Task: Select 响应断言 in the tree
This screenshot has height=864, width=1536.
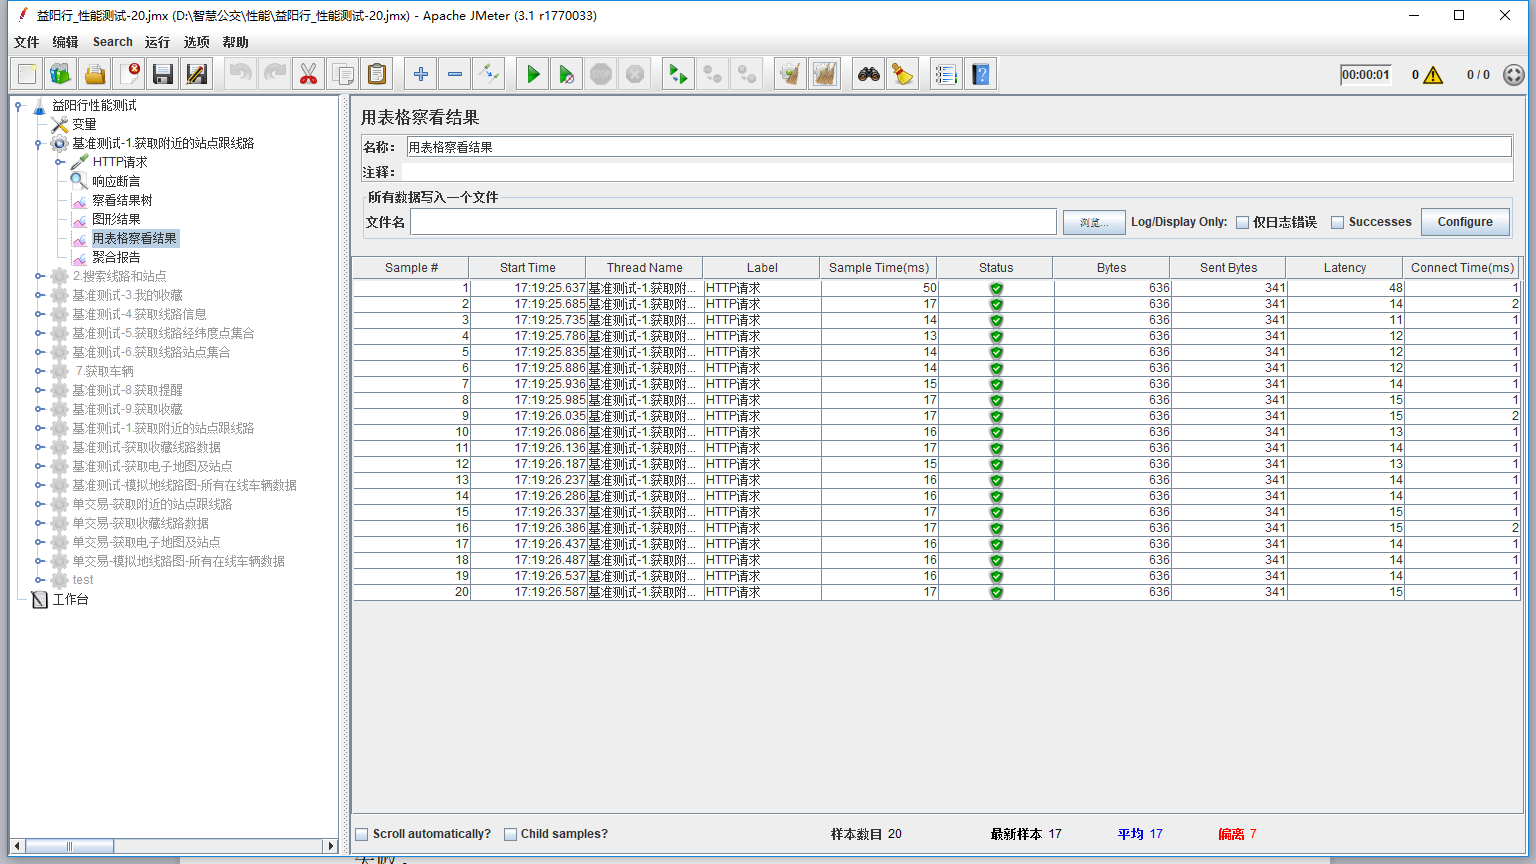Action: tap(116, 181)
